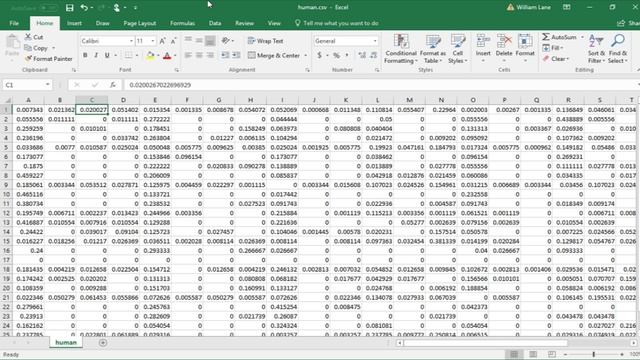Click the Align Left icon
The width and height of the screenshot is (640, 360).
tap(188, 55)
